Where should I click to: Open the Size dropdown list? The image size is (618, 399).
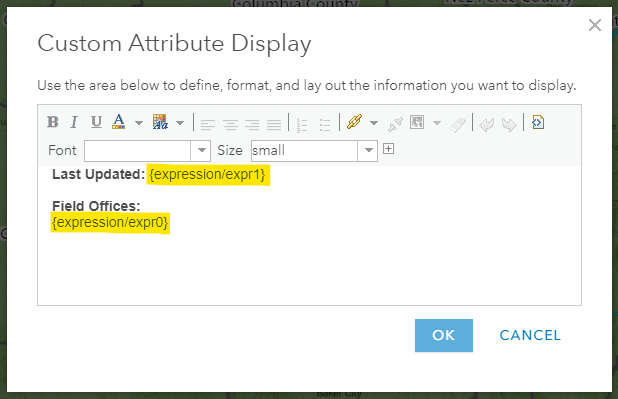(x=368, y=151)
